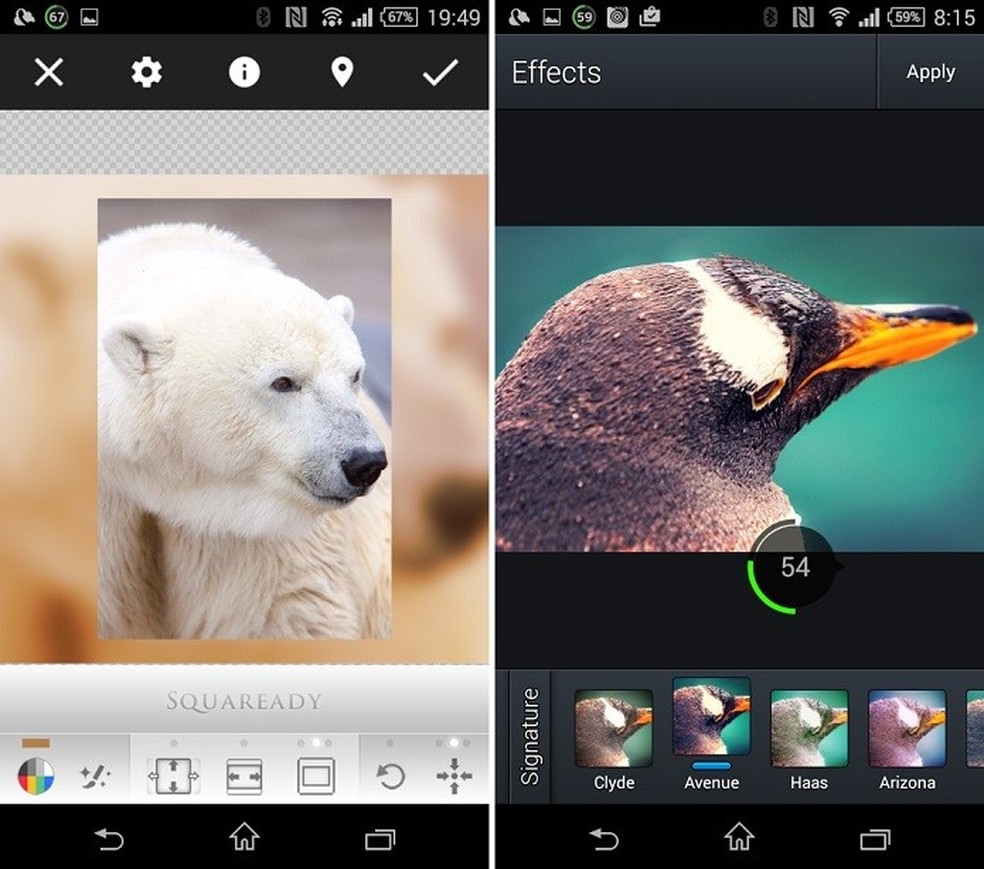Switch to the Effects screen header
Viewport: 984px width, 869px height.
[555, 72]
